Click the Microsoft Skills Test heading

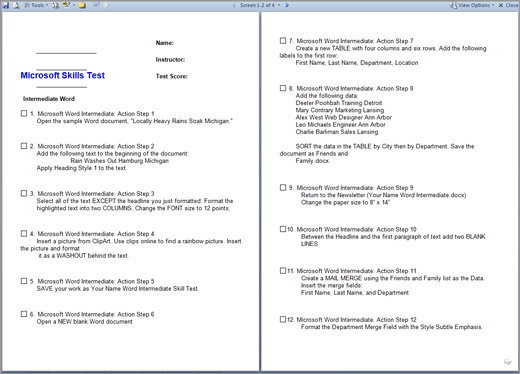coord(63,75)
